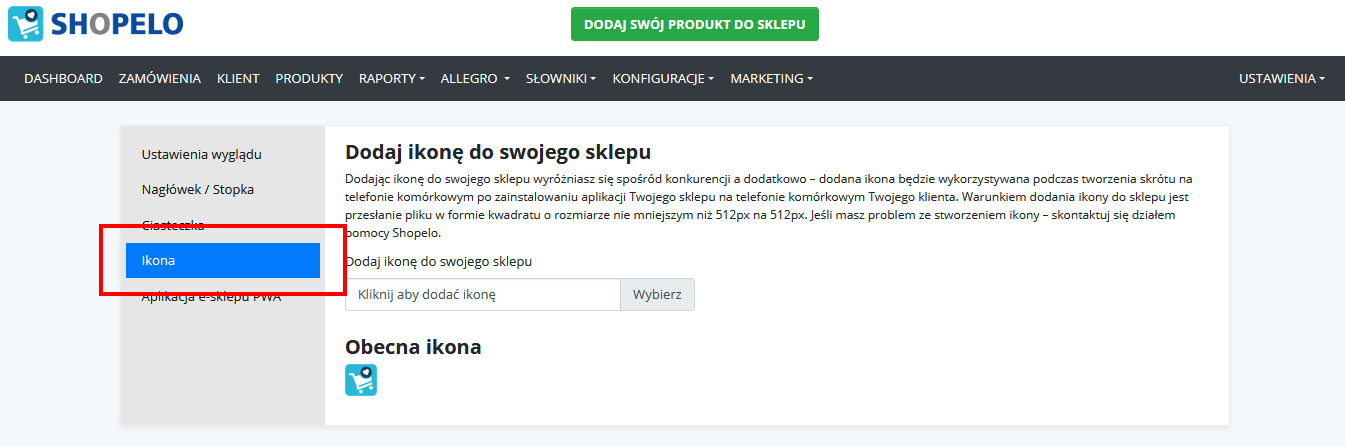Expand the Słowniki dropdown
Screen dimensions: 1345x446
coord(561,78)
